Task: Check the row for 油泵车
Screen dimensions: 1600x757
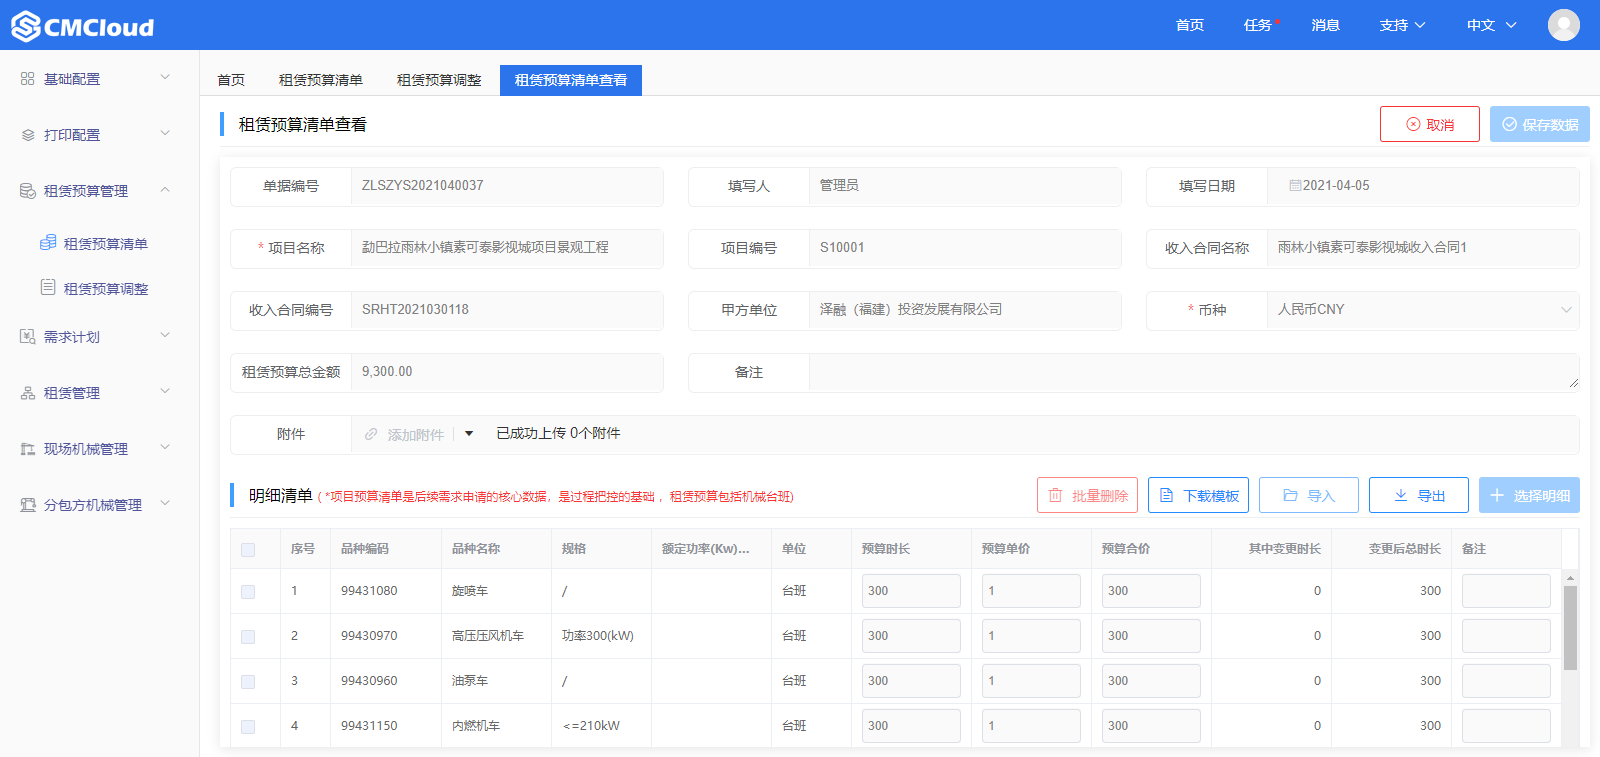Action: pos(248,682)
